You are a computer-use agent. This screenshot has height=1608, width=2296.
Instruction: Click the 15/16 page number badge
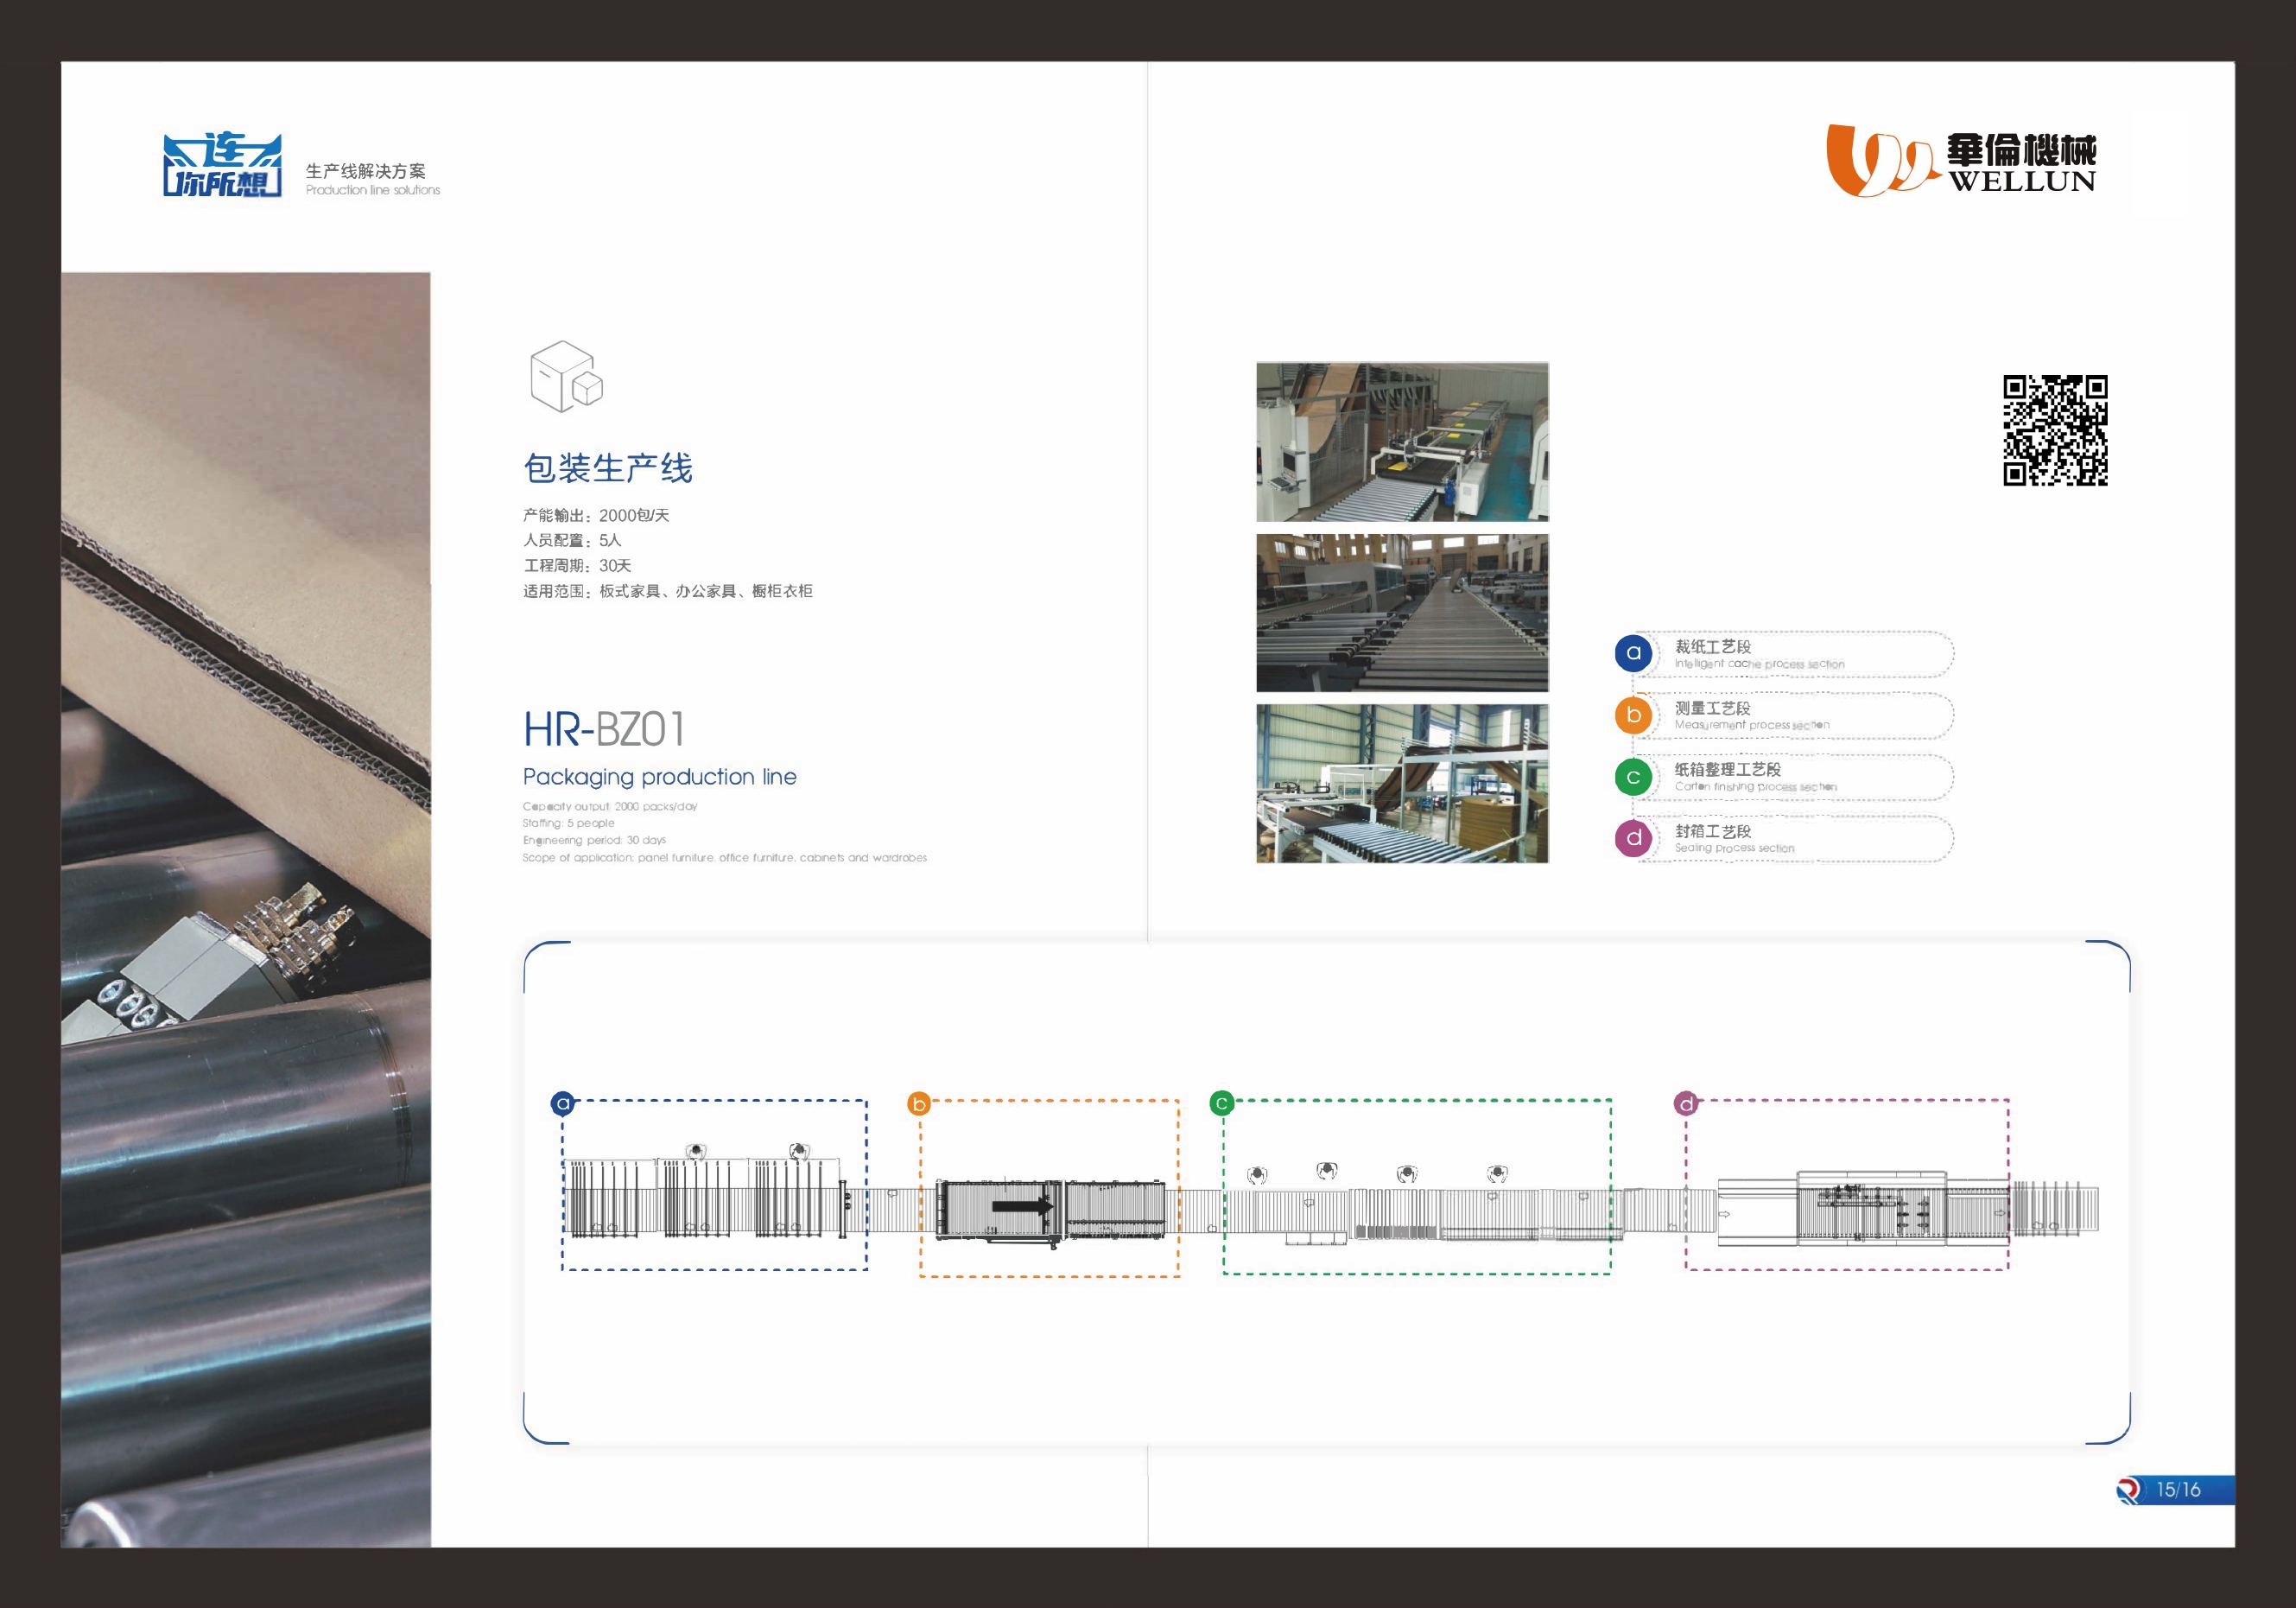point(2177,1490)
